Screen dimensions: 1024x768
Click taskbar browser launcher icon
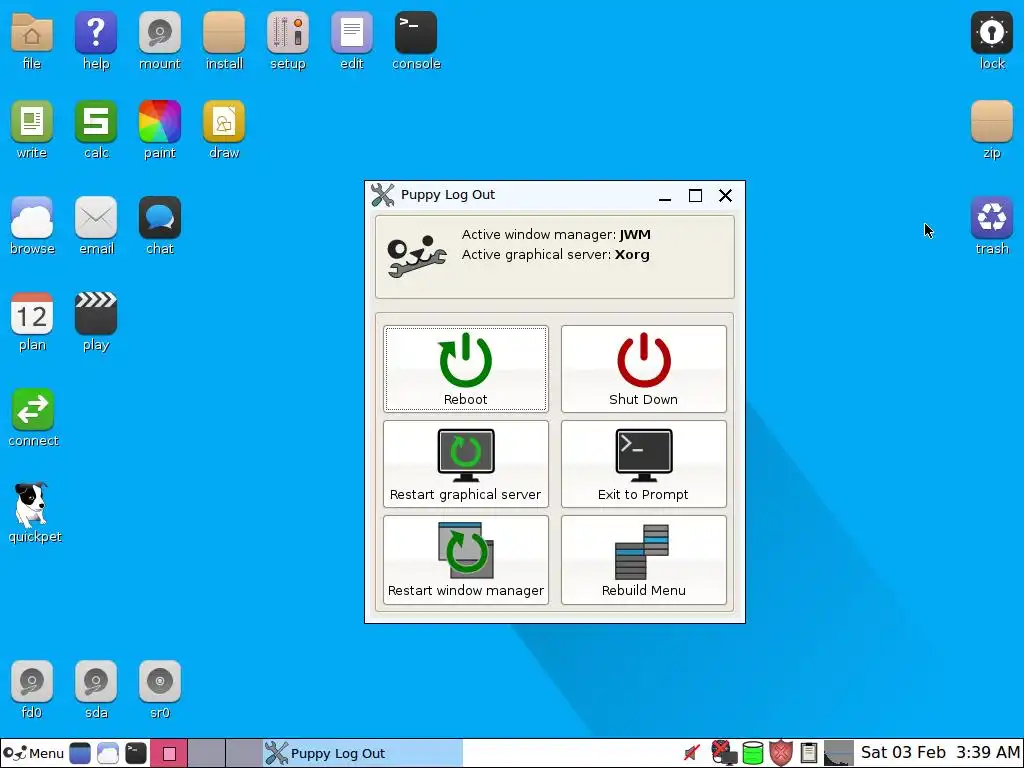pos(108,754)
